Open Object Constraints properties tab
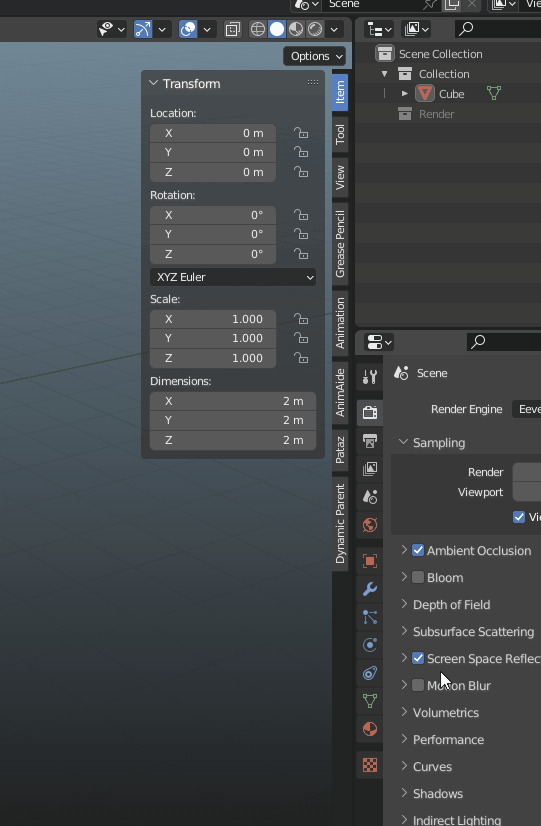Image resolution: width=541 pixels, height=826 pixels. 370,673
